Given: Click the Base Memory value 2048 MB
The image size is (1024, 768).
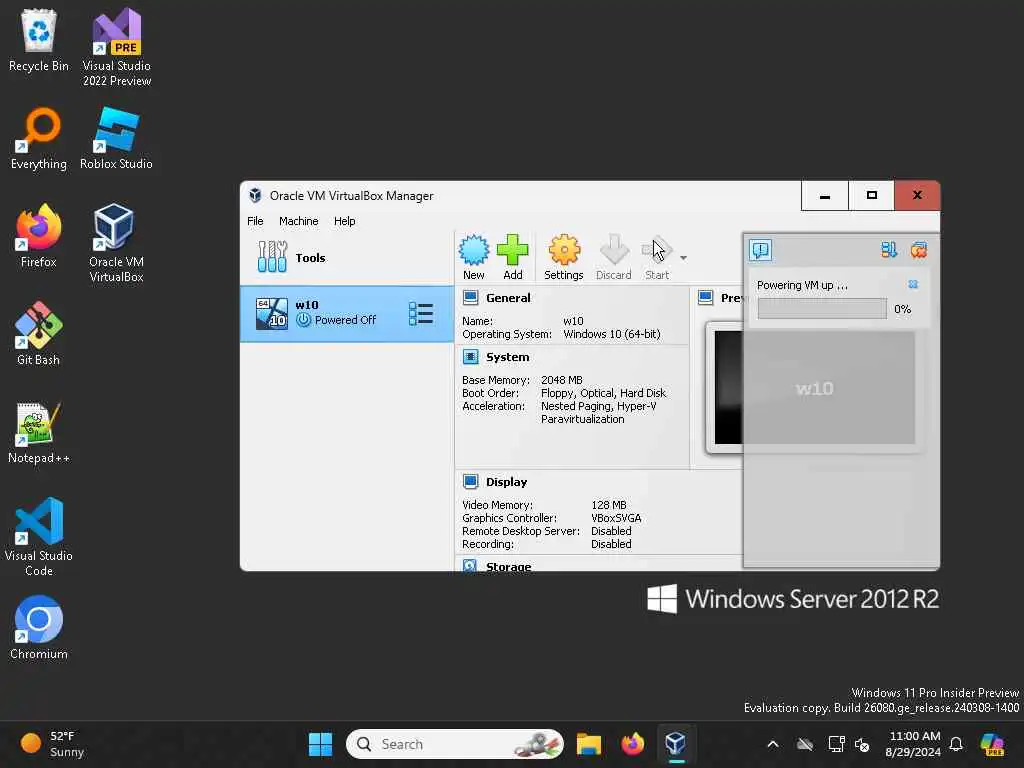Looking at the screenshot, I should (x=562, y=380).
